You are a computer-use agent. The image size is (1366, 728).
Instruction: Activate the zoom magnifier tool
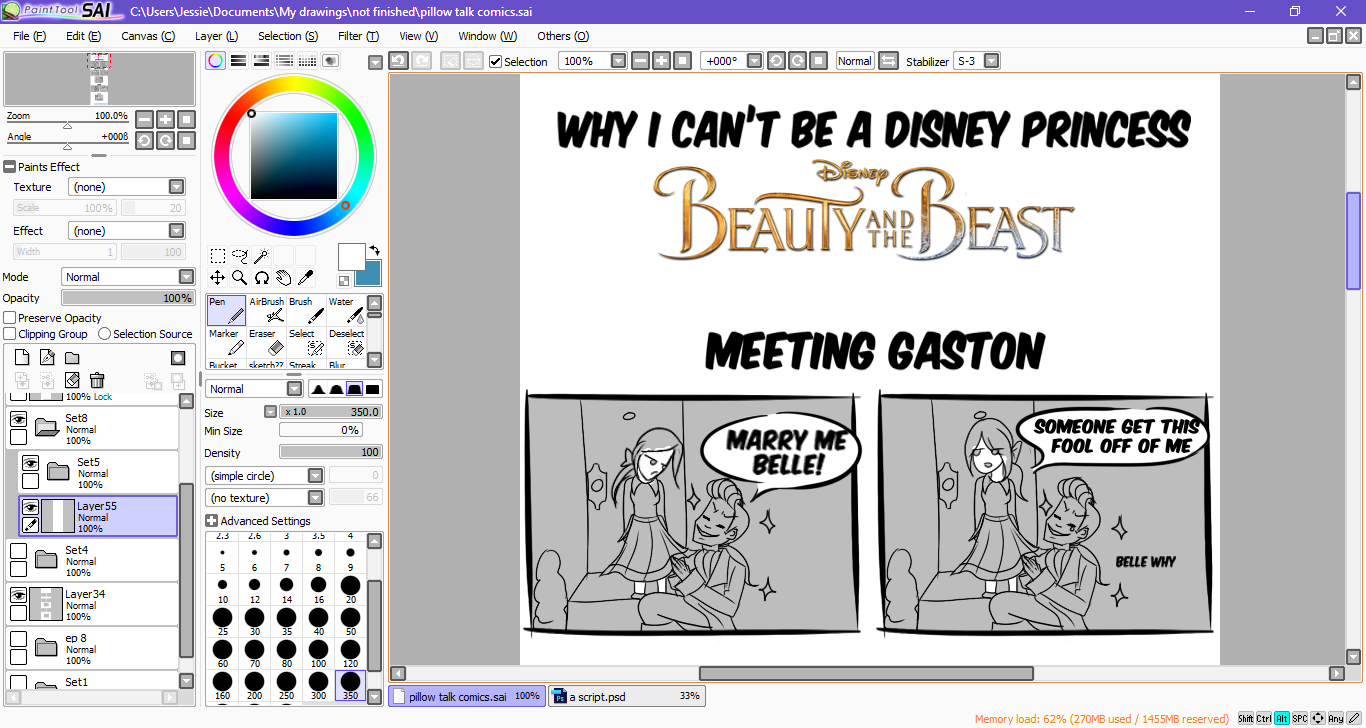239,277
